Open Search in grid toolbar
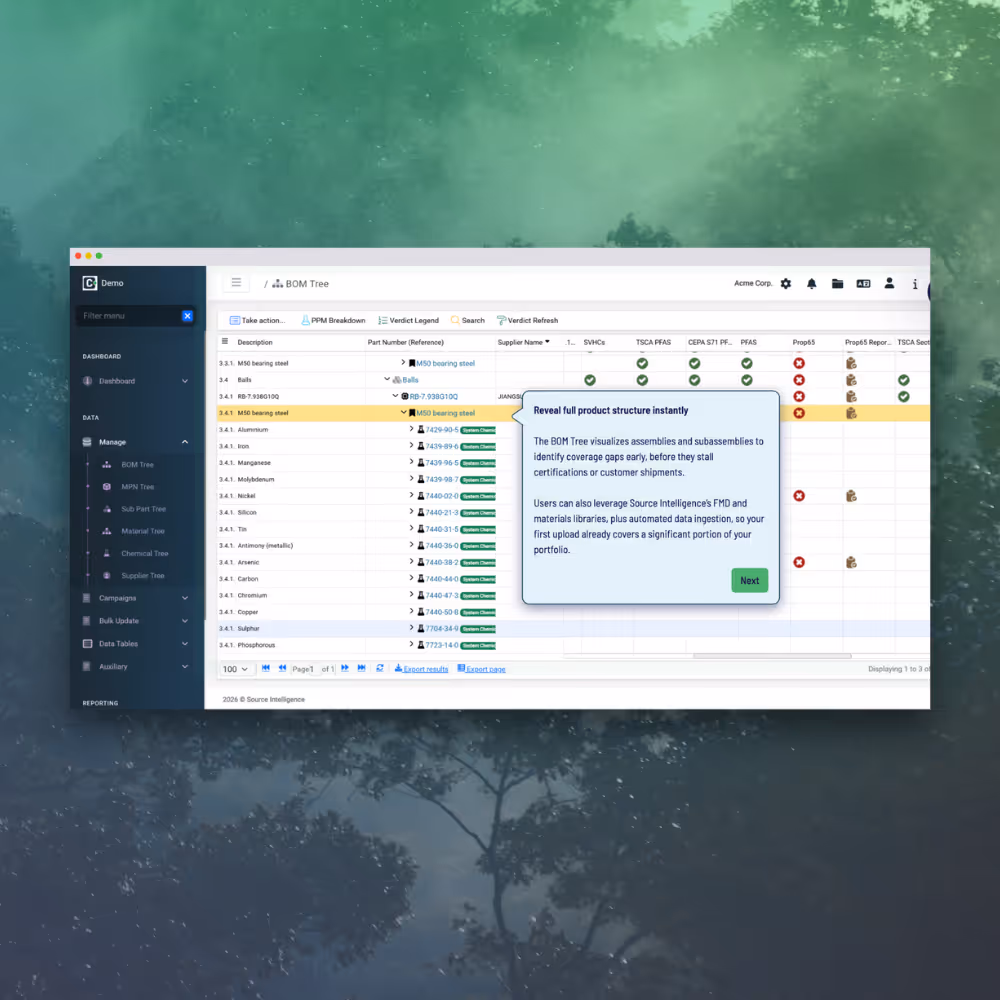The width and height of the screenshot is (1000, 1000). (467, 320)
